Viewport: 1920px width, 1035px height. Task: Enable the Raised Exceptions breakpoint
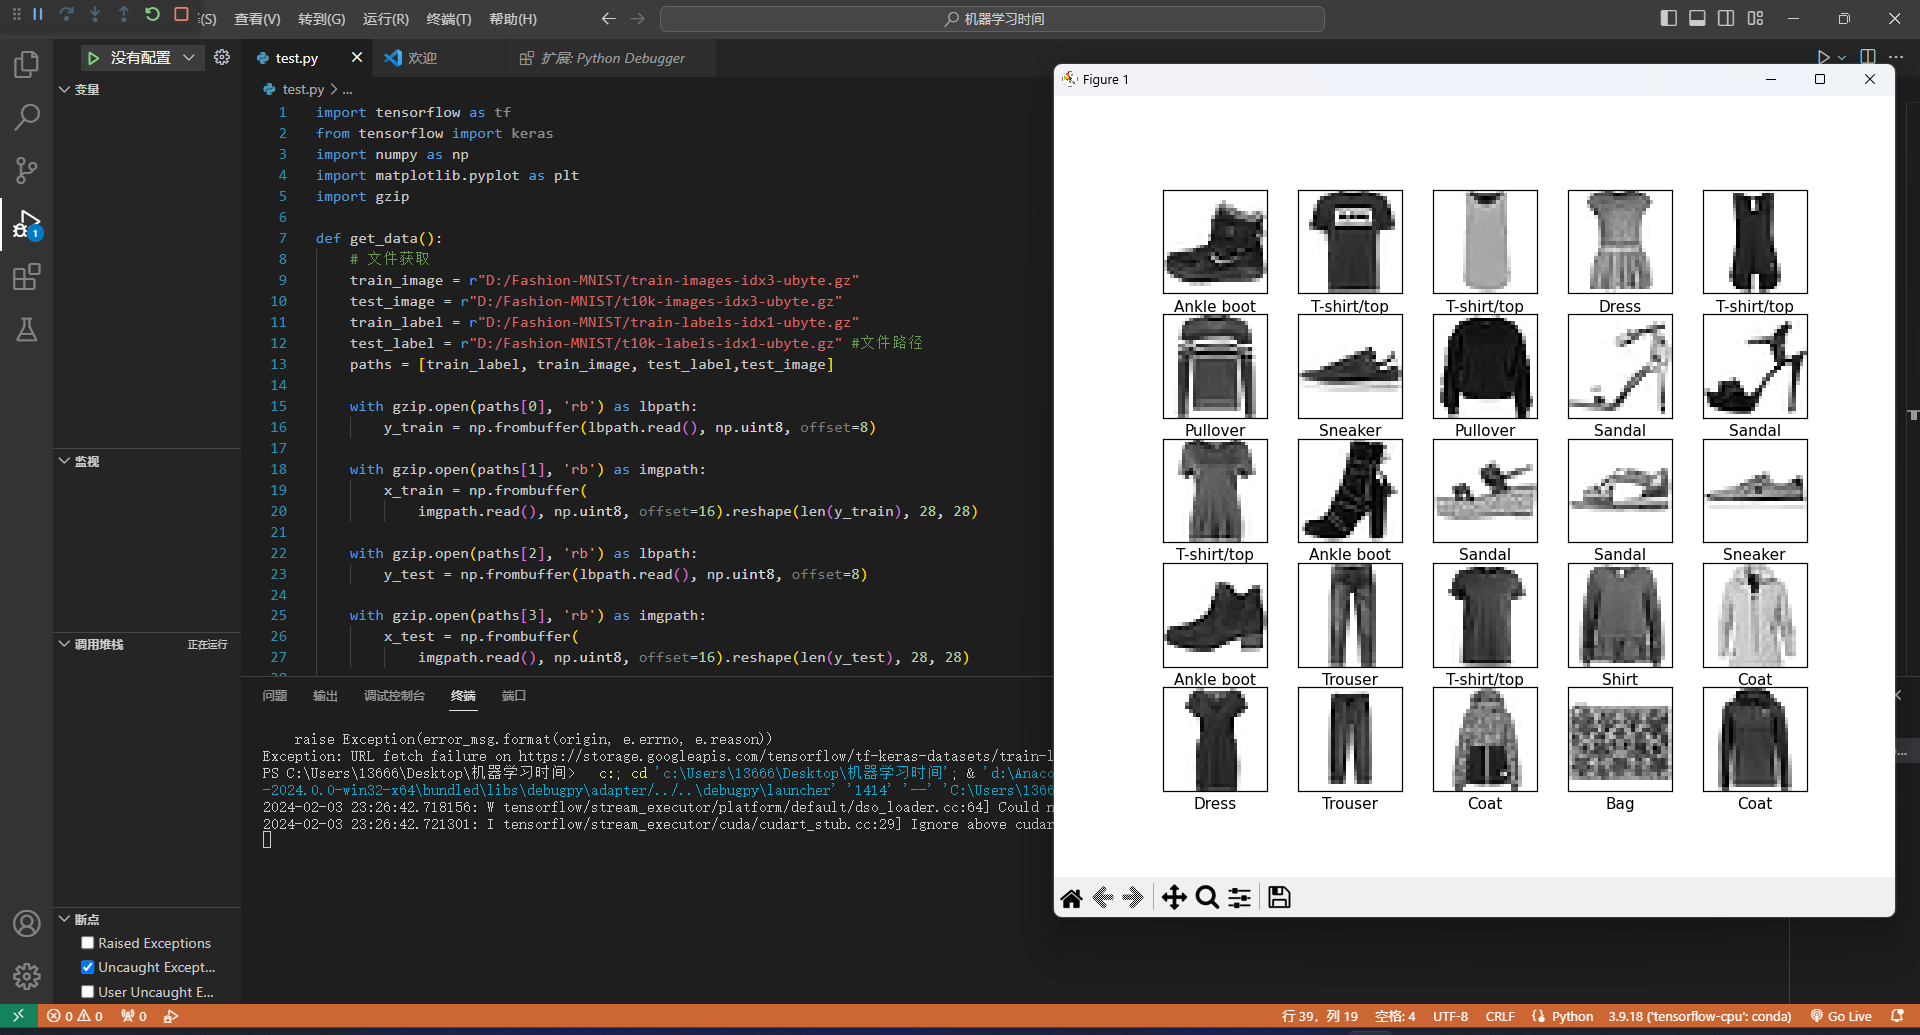pyautogui.click(x=88, y=943)
